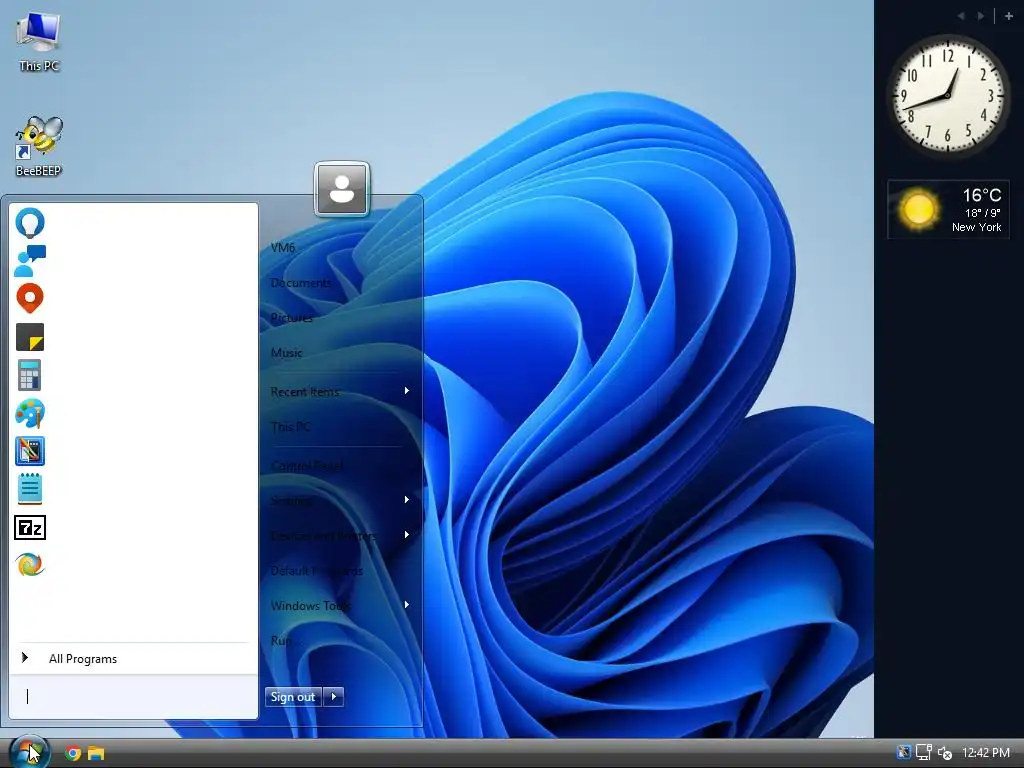Launch Paint from the pinned list
This screenshot has height=768, width=1024.
[30, 413]
